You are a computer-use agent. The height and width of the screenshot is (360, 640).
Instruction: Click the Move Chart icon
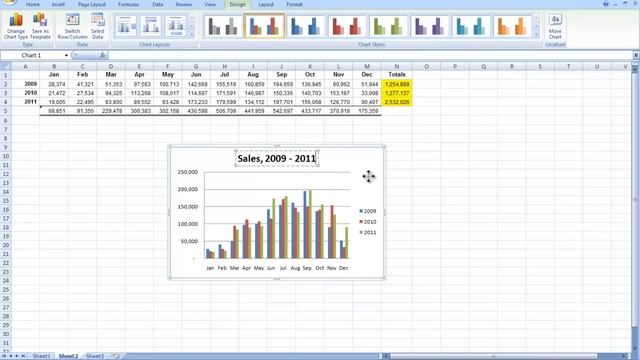(555, 26)
